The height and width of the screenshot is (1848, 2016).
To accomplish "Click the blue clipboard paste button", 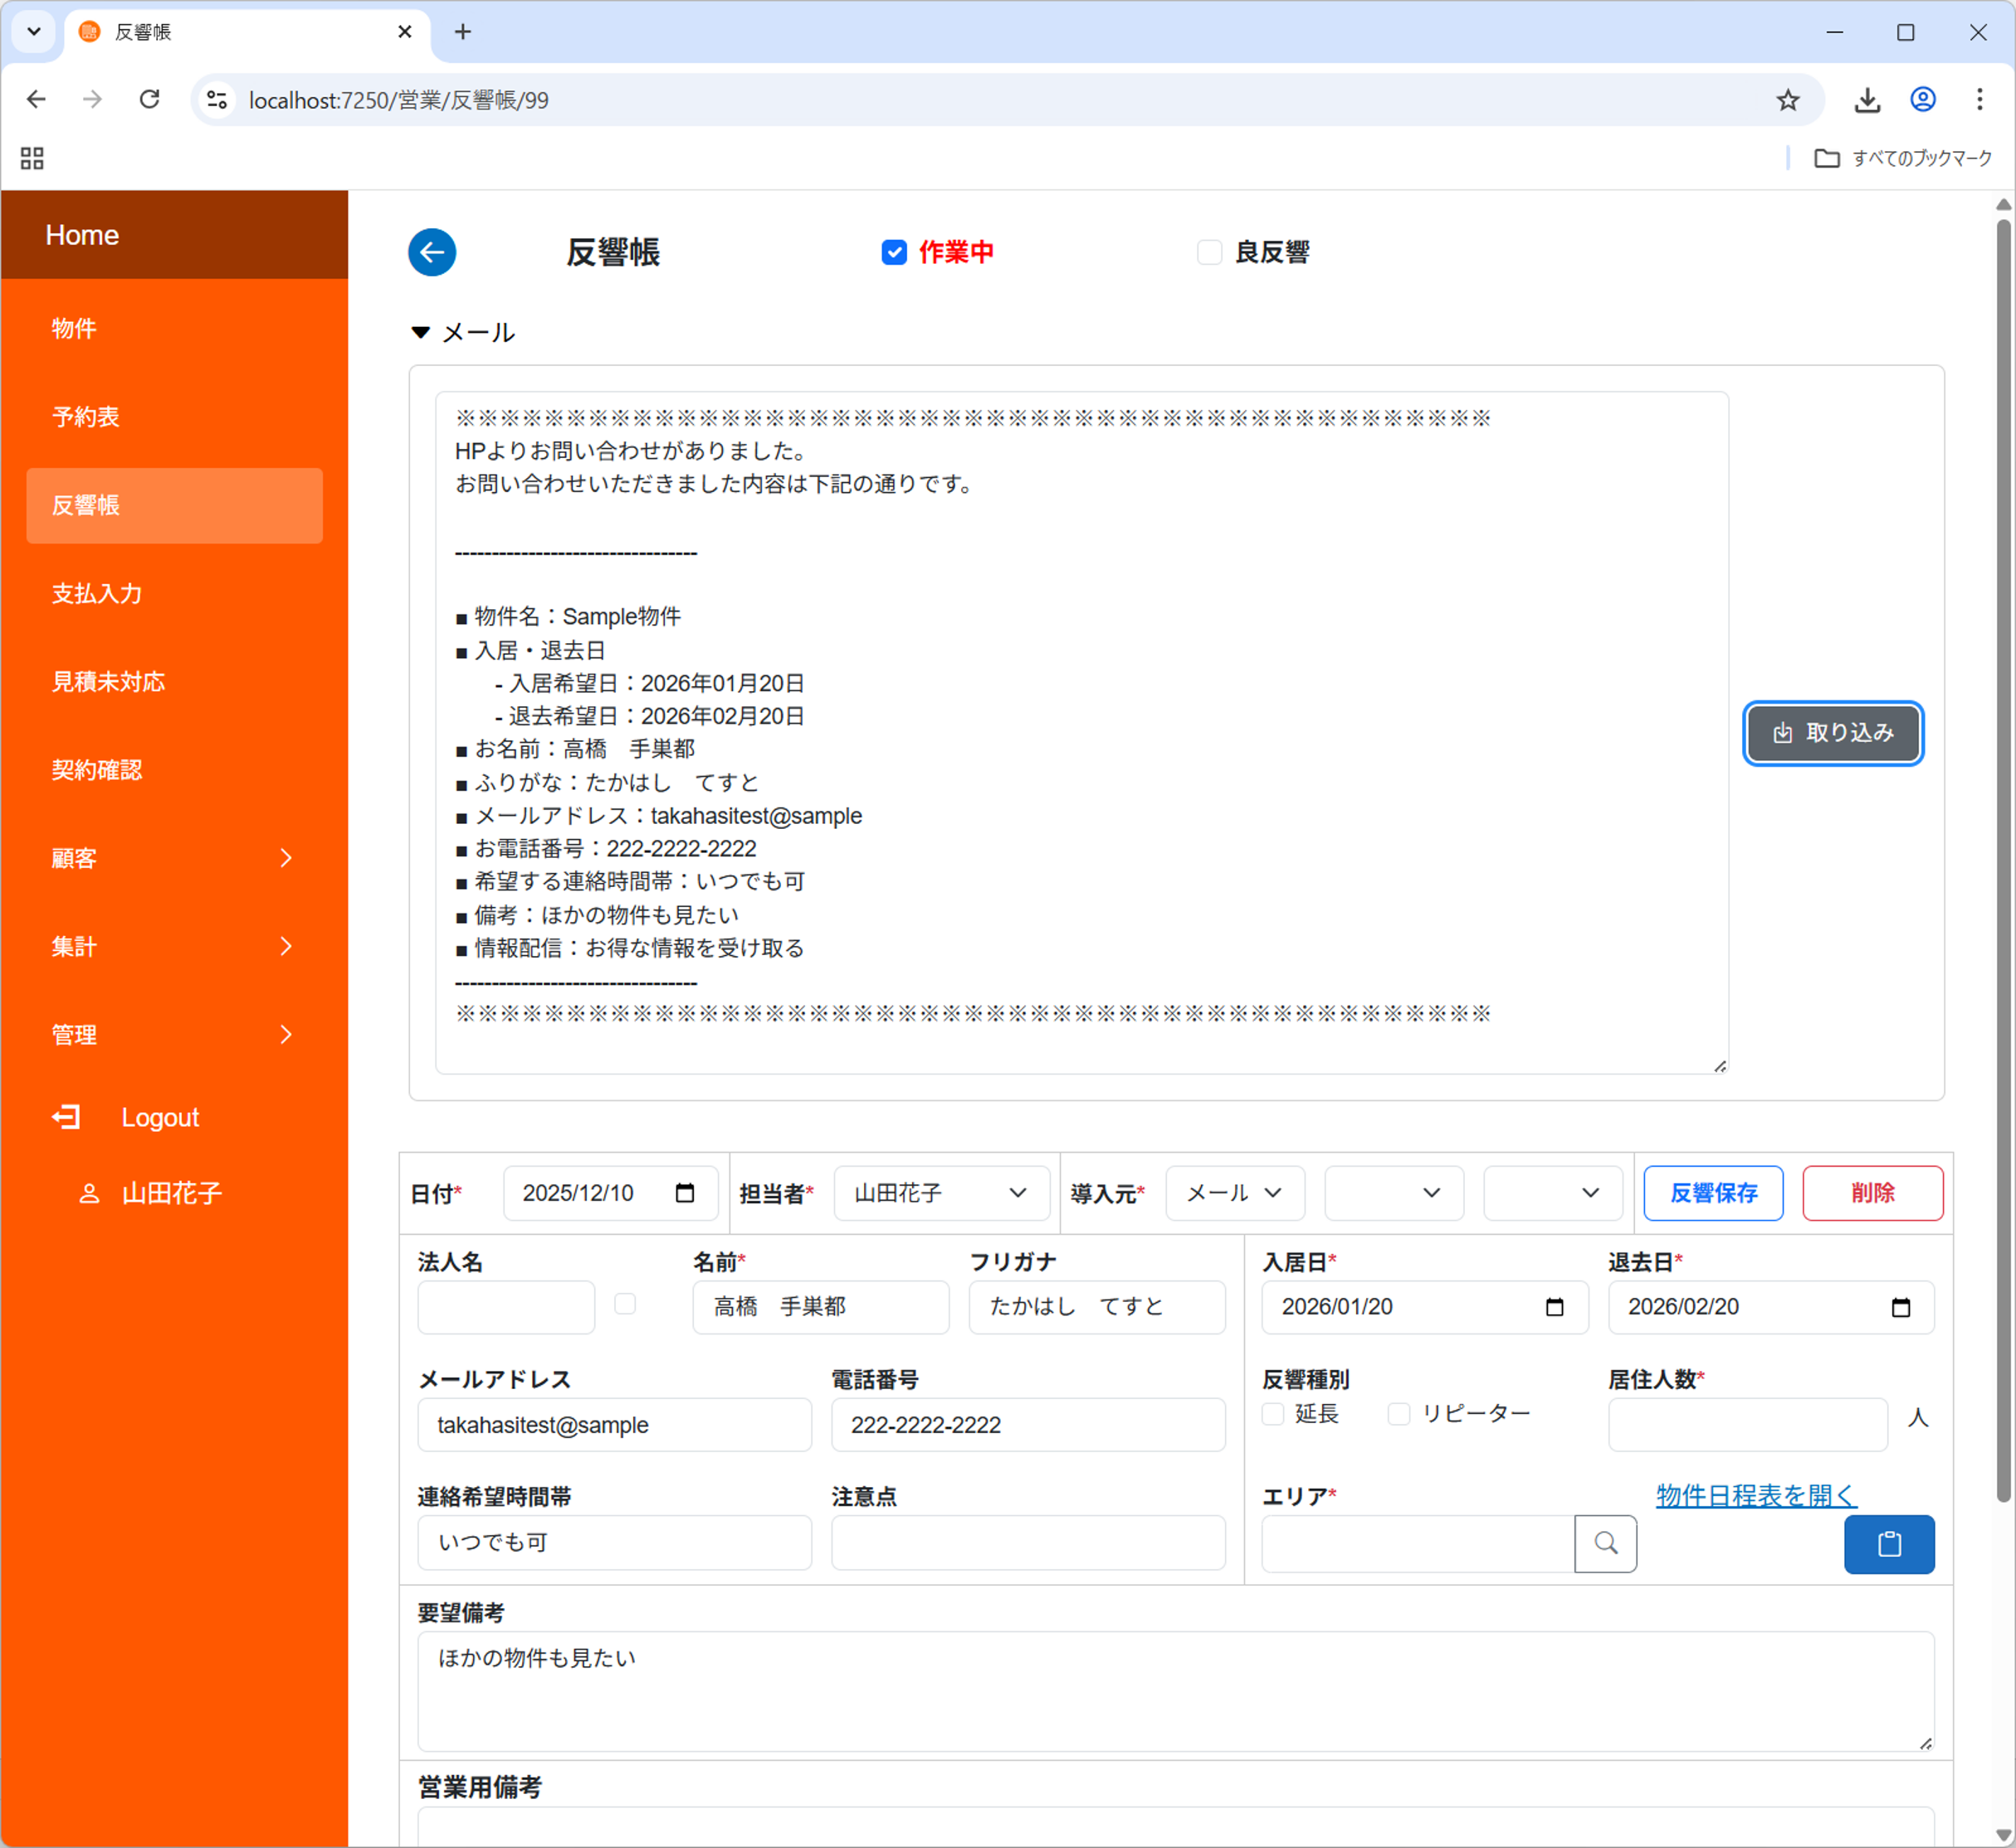I will tap(1888, 1544).
